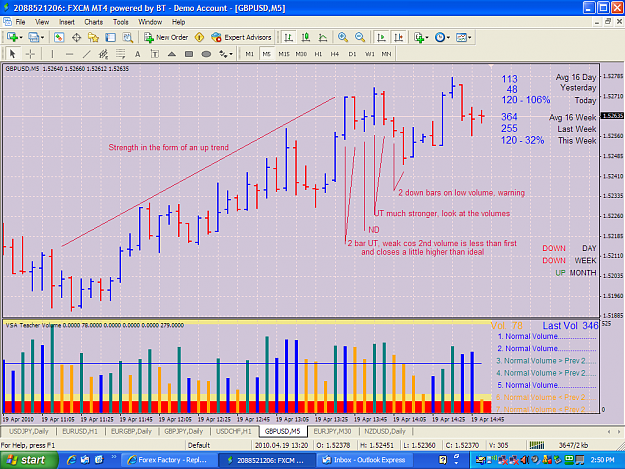Open the Market Watch panel icon
Screen dimensions: 625x469
(59, 37)
